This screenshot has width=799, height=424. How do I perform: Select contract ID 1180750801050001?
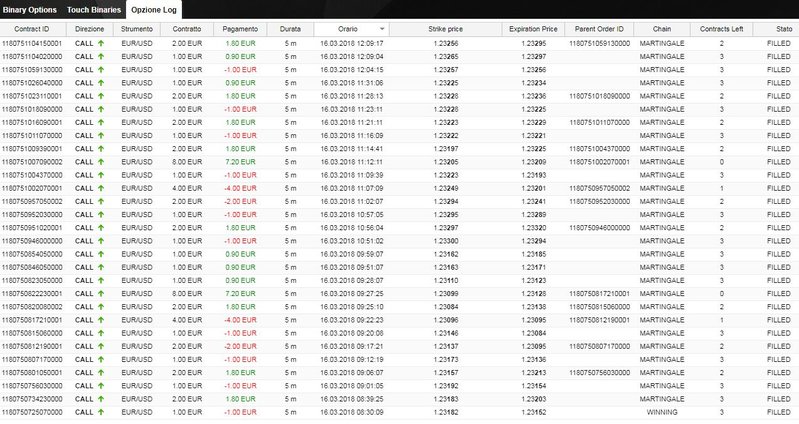(x=32, y=373)
